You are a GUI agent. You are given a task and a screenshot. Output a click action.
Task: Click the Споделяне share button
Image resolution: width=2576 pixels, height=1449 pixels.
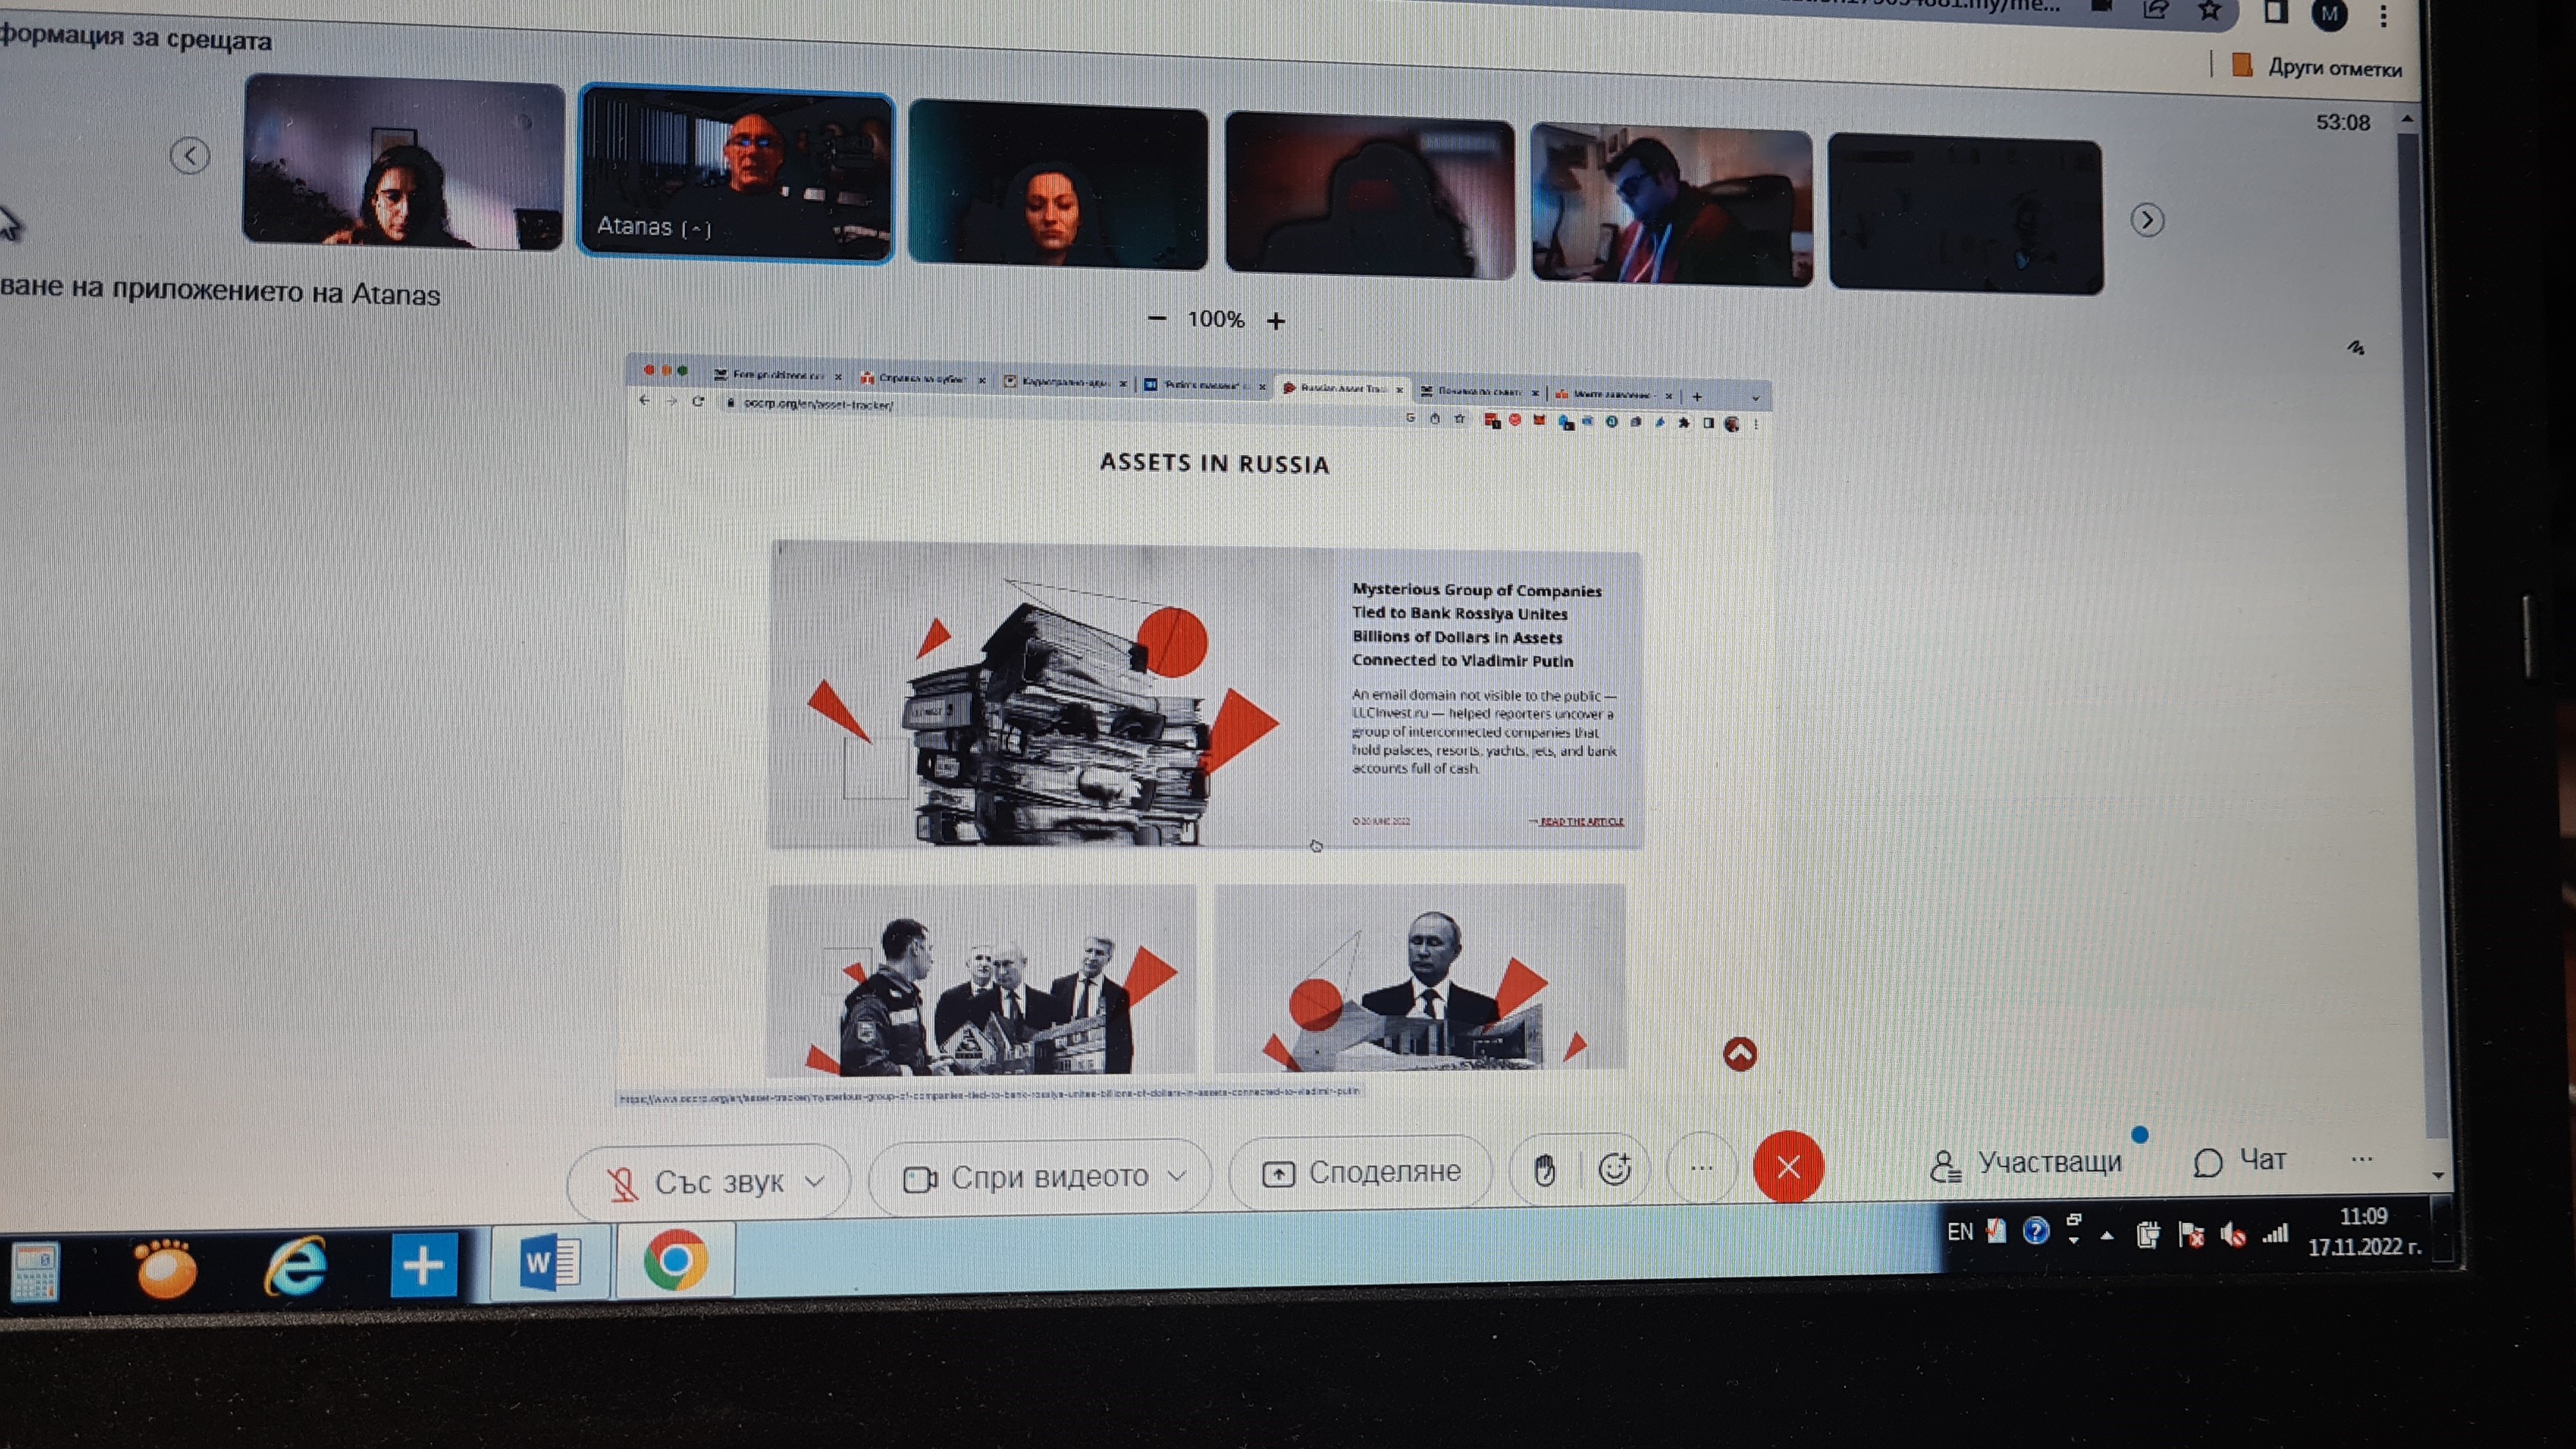pos(1361,1172)
